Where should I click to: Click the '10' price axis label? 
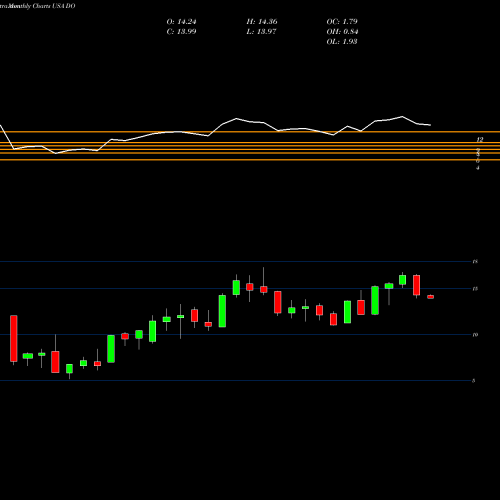tap(475, 335)
